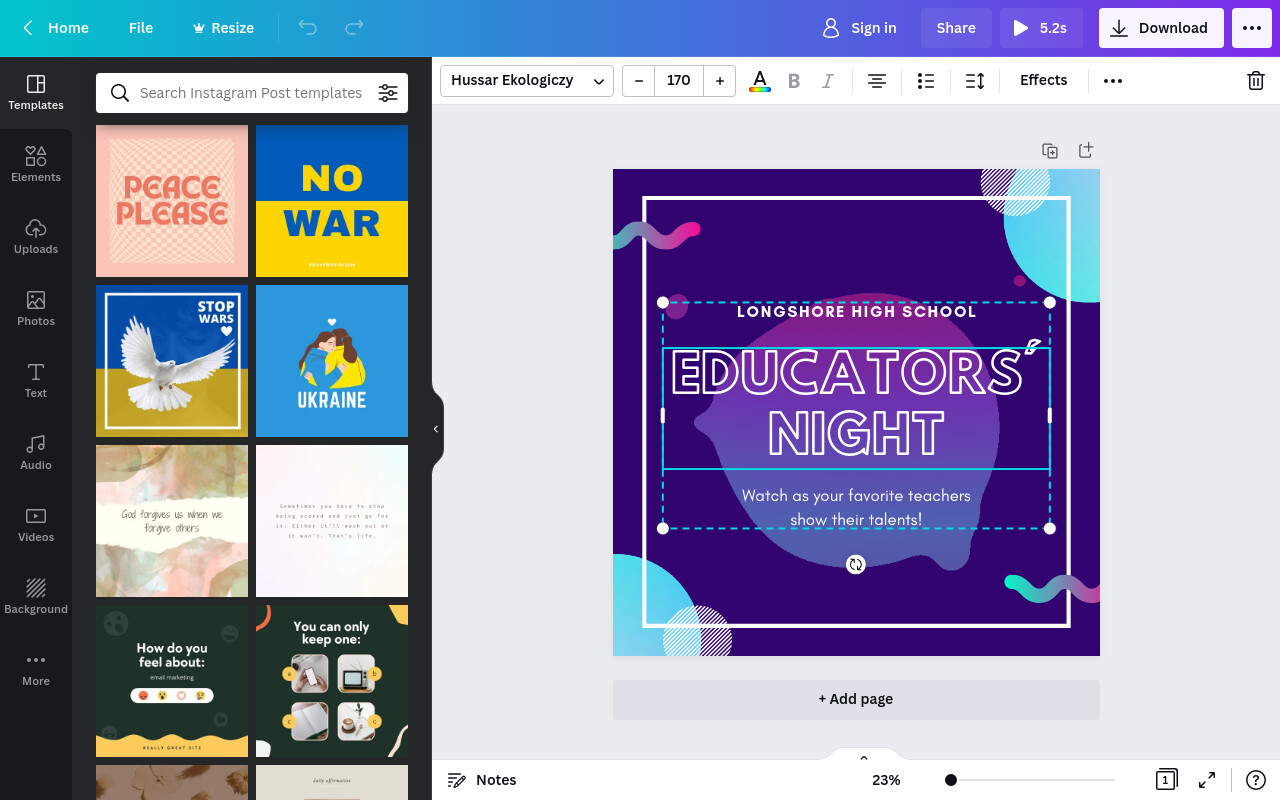Screen dimensions: 1280x800
Task: Click the Share button
Action: [956, 28]
